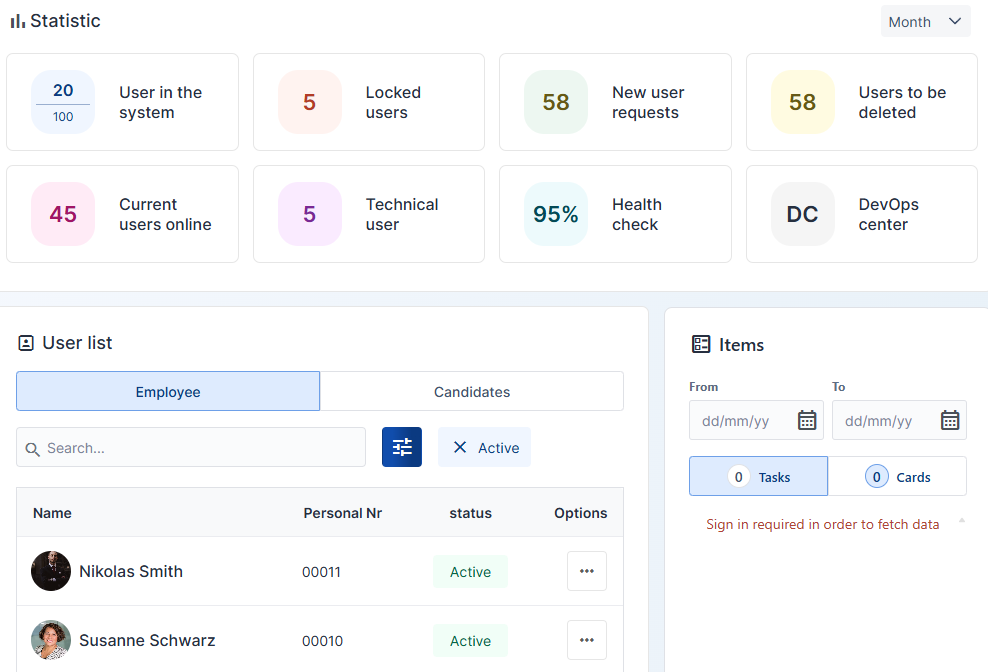Click the Health check 95% badge
Image resolution: width=988 pixels, height=672 pixels.
(x=556, y=214)
